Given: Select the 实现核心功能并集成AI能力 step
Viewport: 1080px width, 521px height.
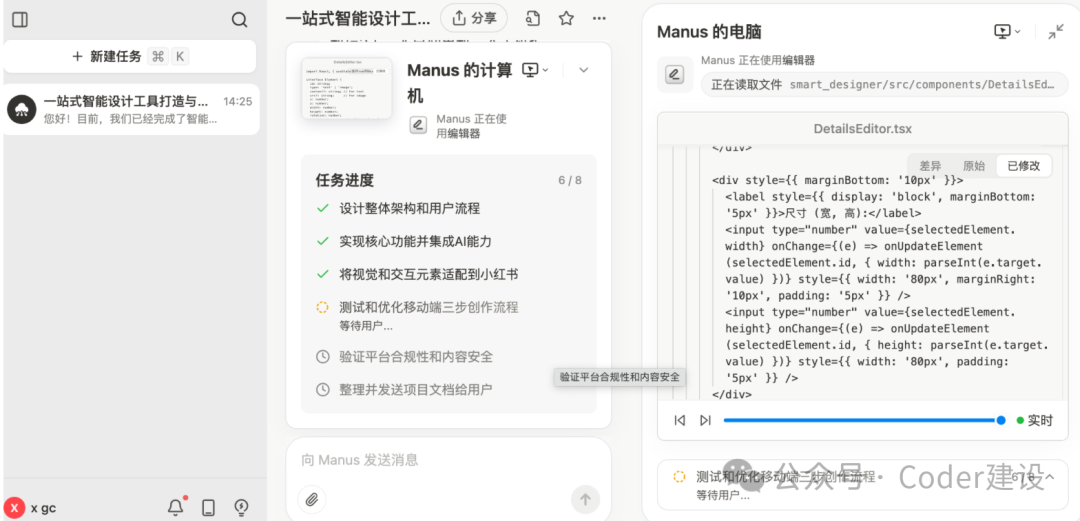Looking at the screenshot, I should 415,241.
